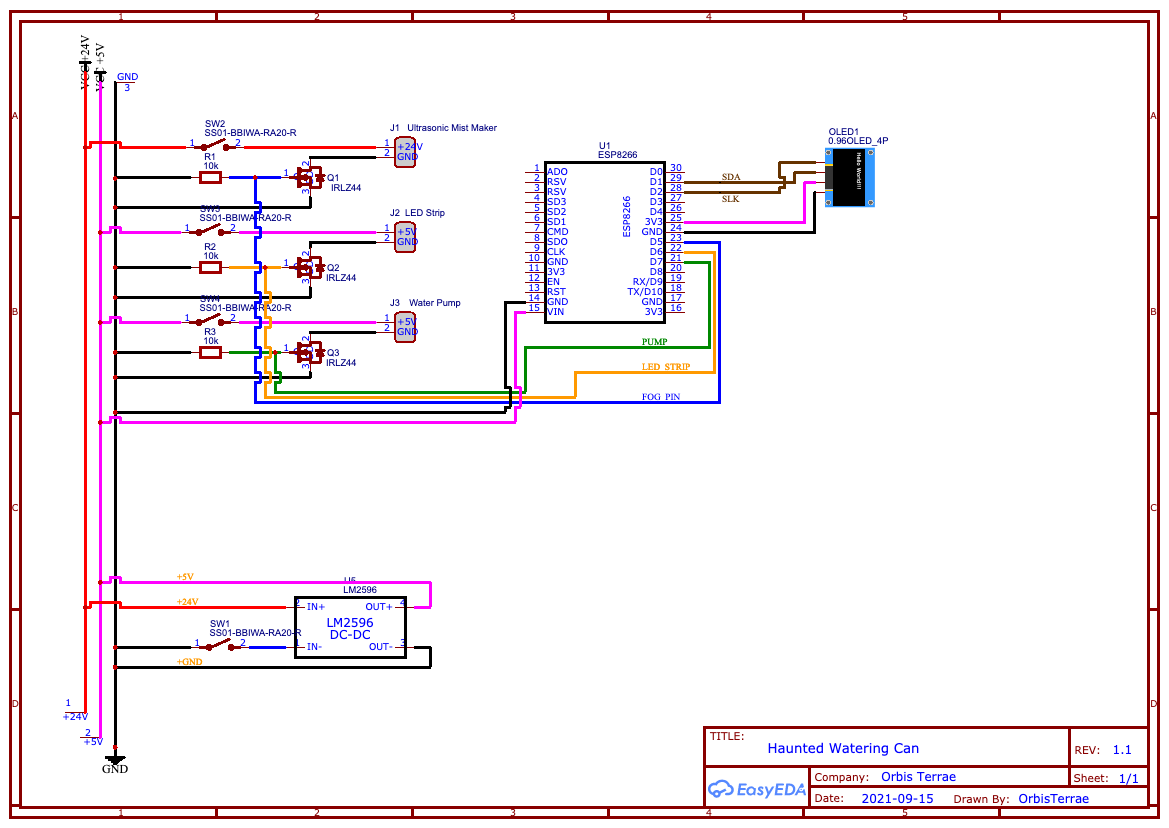This screenshot has width=1169, height=828.
Task: Click the J2 LED Strip connector
Action: 403,237
